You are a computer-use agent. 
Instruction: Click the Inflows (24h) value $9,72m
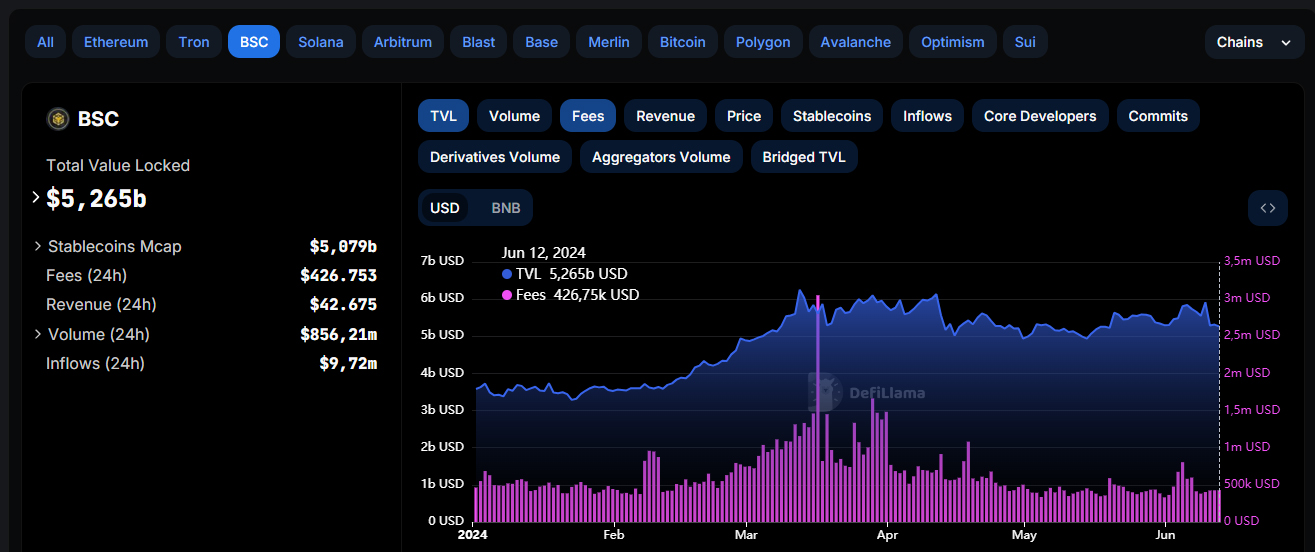click(348, 363)
